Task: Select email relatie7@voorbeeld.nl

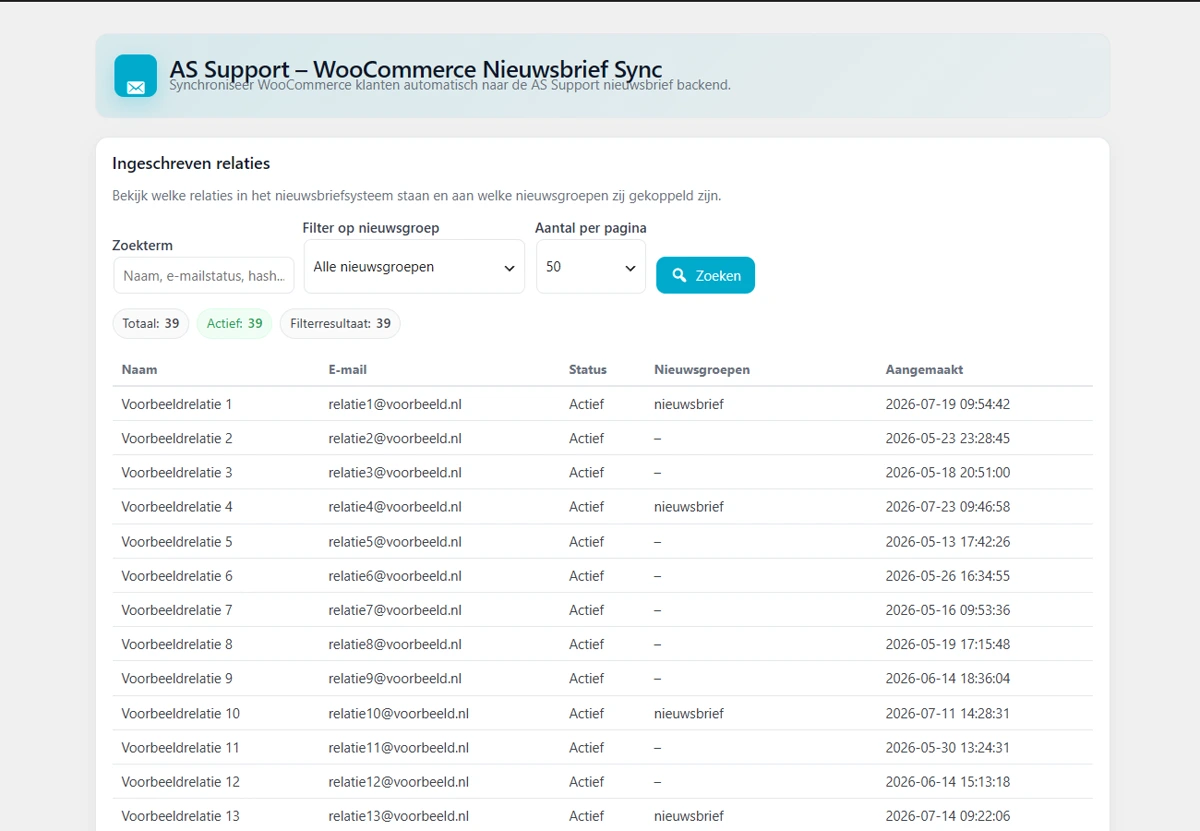Action: click(x=395, y=609)
